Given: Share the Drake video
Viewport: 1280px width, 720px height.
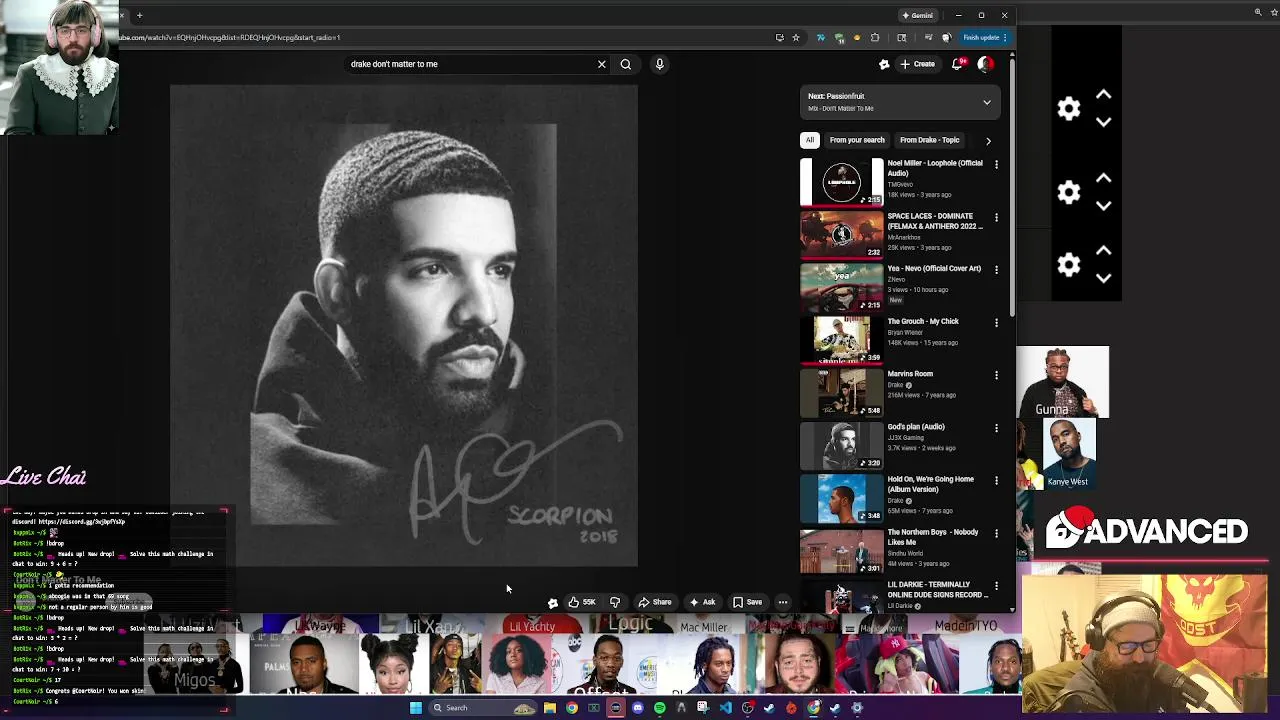Looking at the screenshot, I should (655, 602).
